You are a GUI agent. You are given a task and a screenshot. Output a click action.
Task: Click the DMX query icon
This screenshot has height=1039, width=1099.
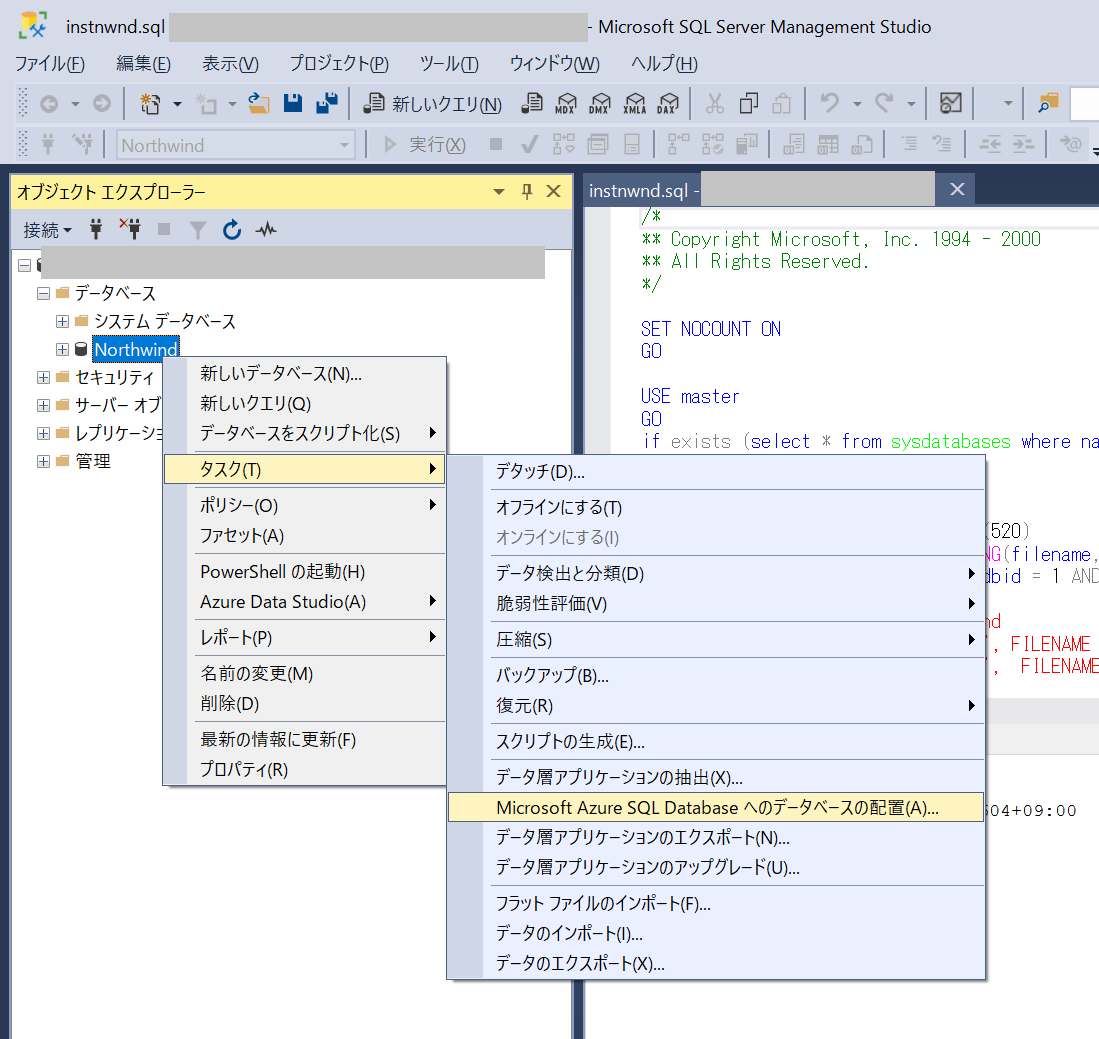point(600,104)
